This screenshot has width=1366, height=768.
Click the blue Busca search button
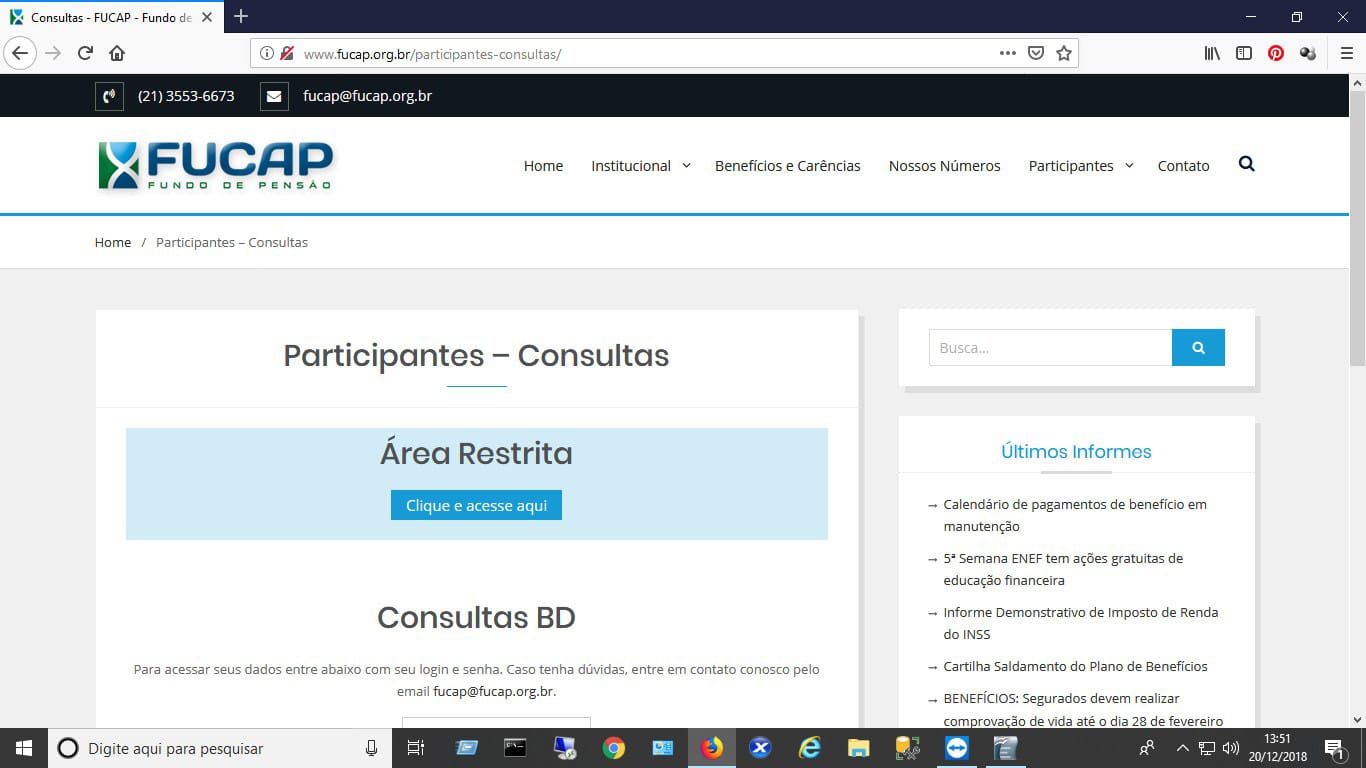click(x=1198, y=348)
